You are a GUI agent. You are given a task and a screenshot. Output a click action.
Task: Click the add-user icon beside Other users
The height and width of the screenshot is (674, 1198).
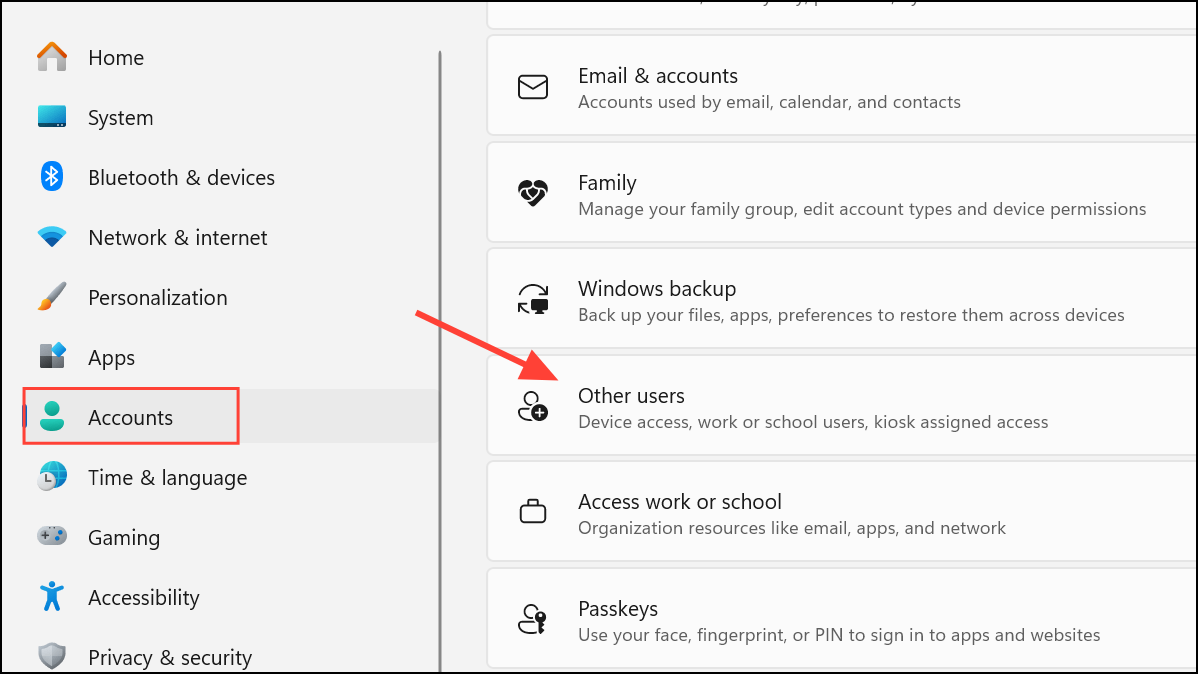tap(533, 407)
